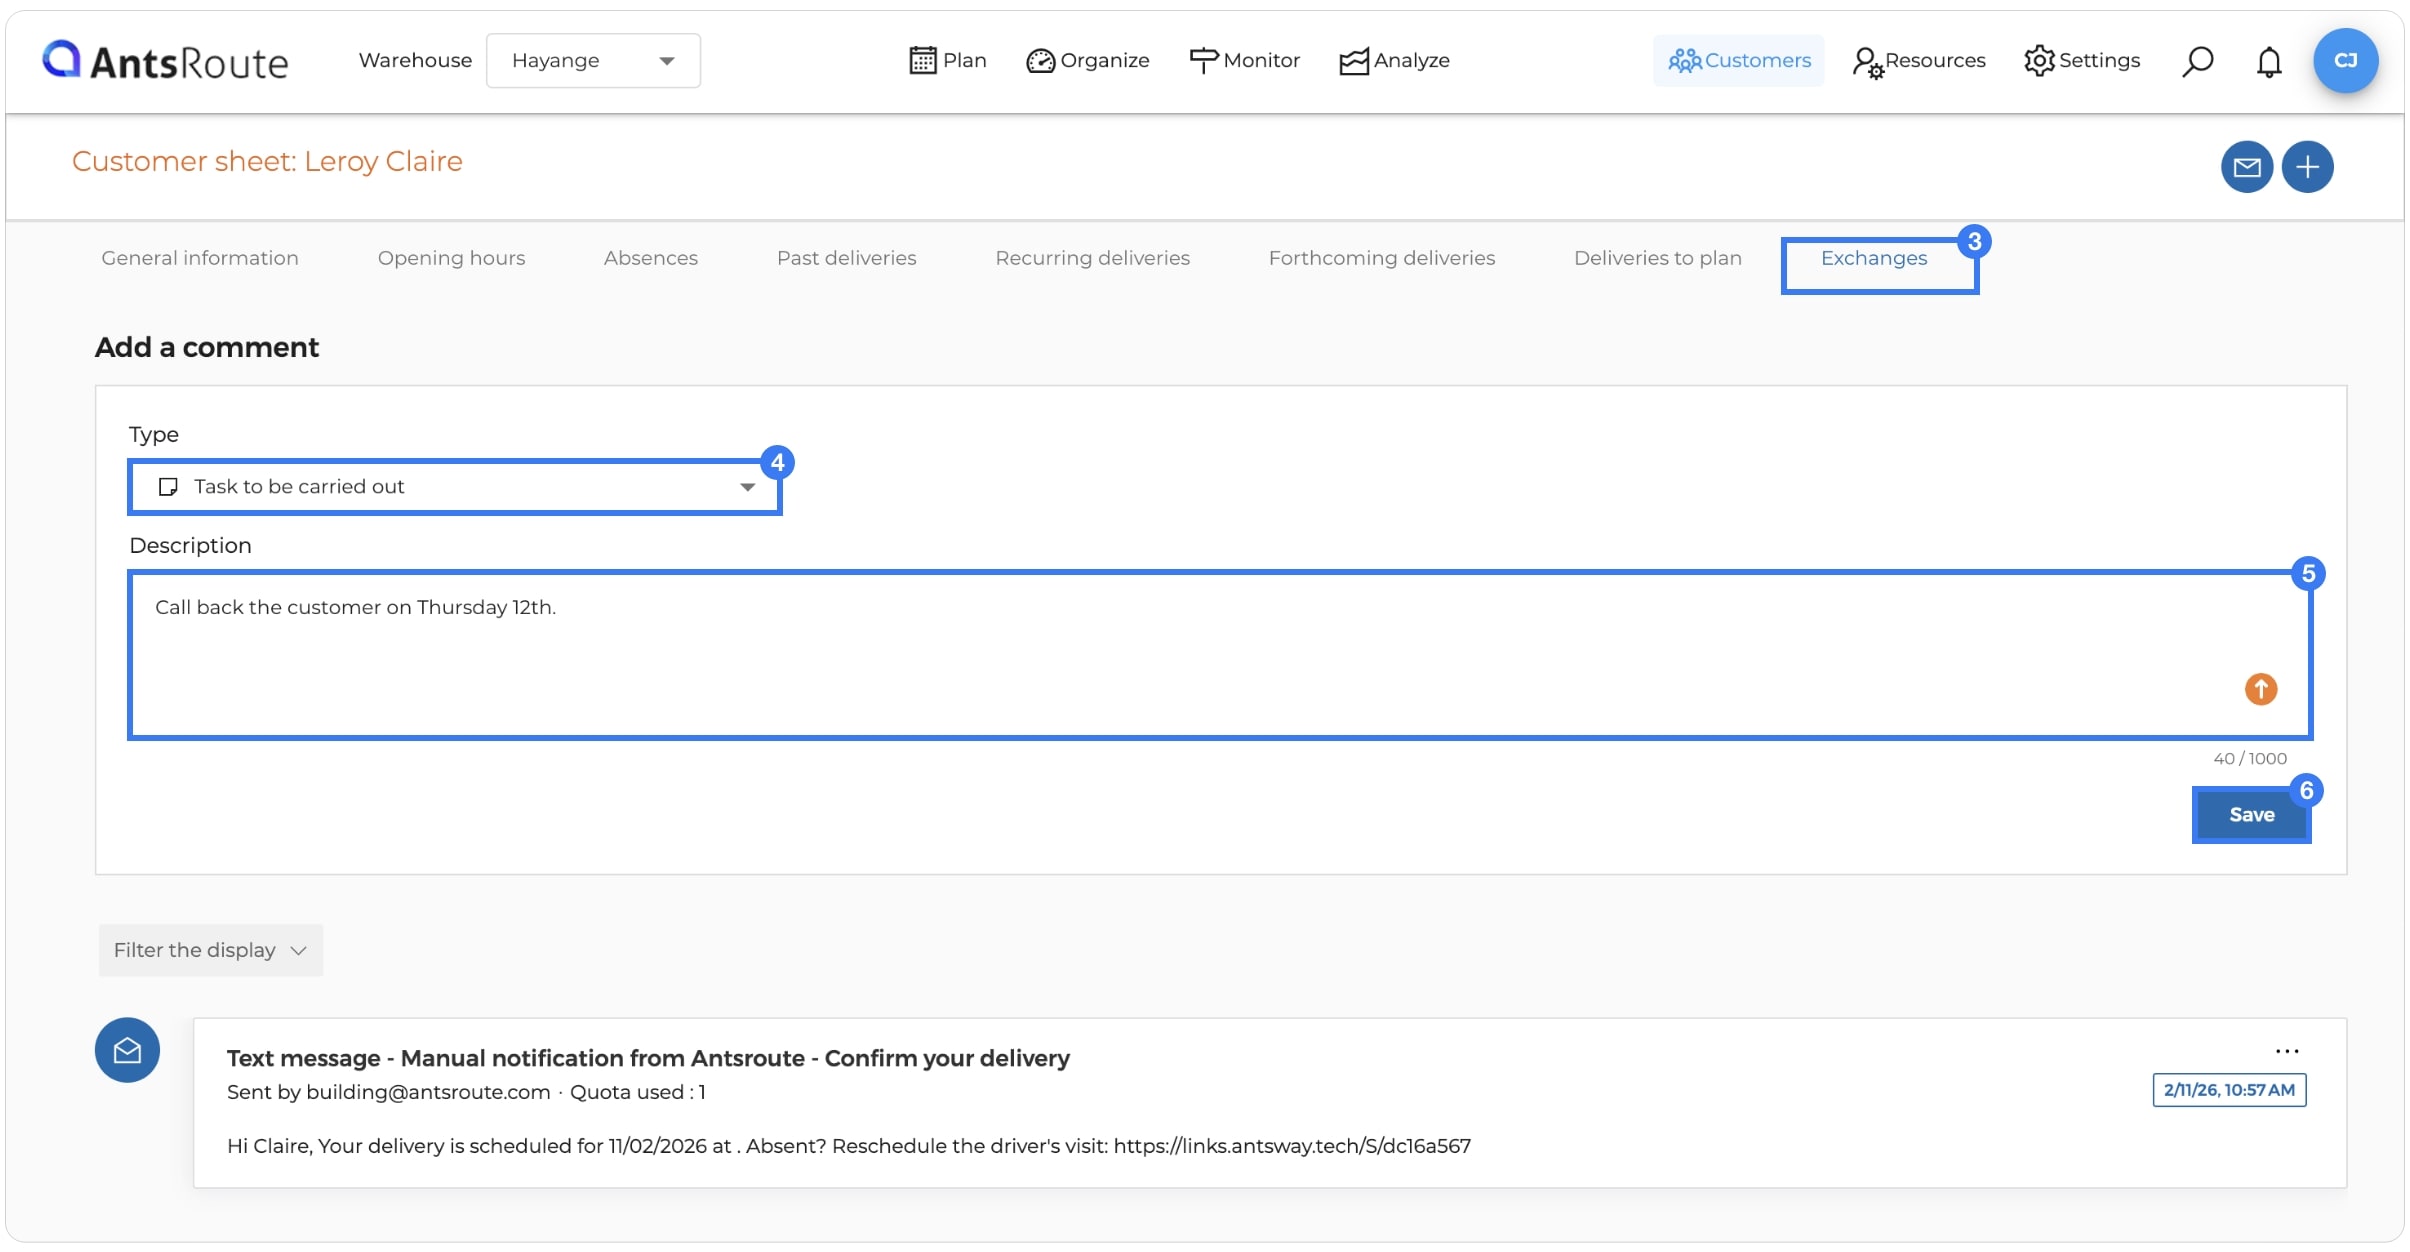Click the AntsRoute logo
Screen dimensions: 2410x1252
tap(165, 61)
